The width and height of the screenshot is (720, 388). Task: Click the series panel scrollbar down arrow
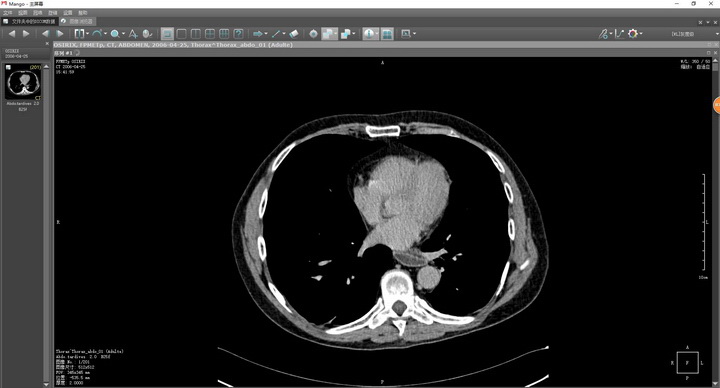click(x=46, y=384)
